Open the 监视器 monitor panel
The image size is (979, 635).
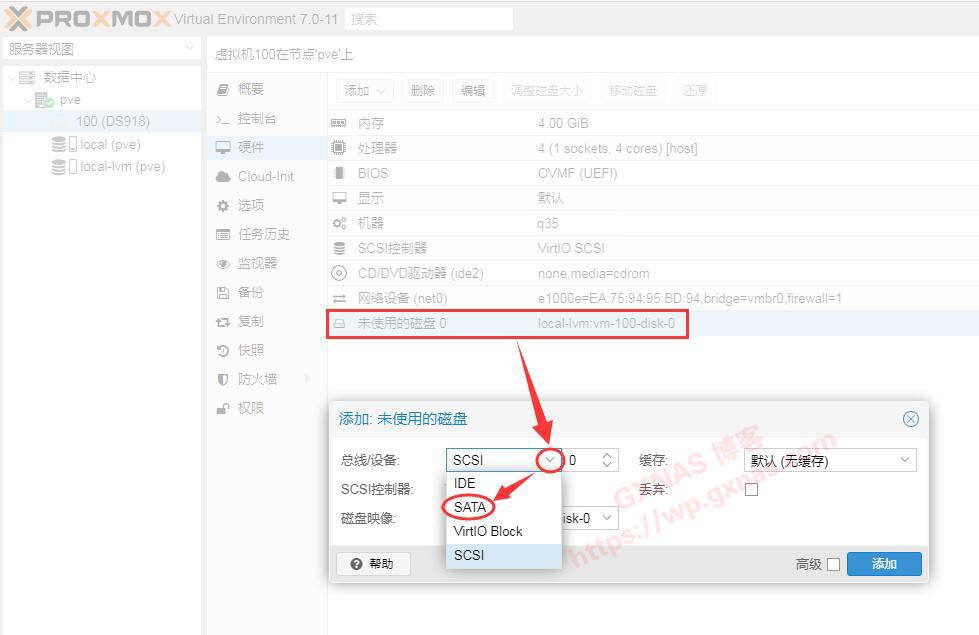tap(262, 262)
